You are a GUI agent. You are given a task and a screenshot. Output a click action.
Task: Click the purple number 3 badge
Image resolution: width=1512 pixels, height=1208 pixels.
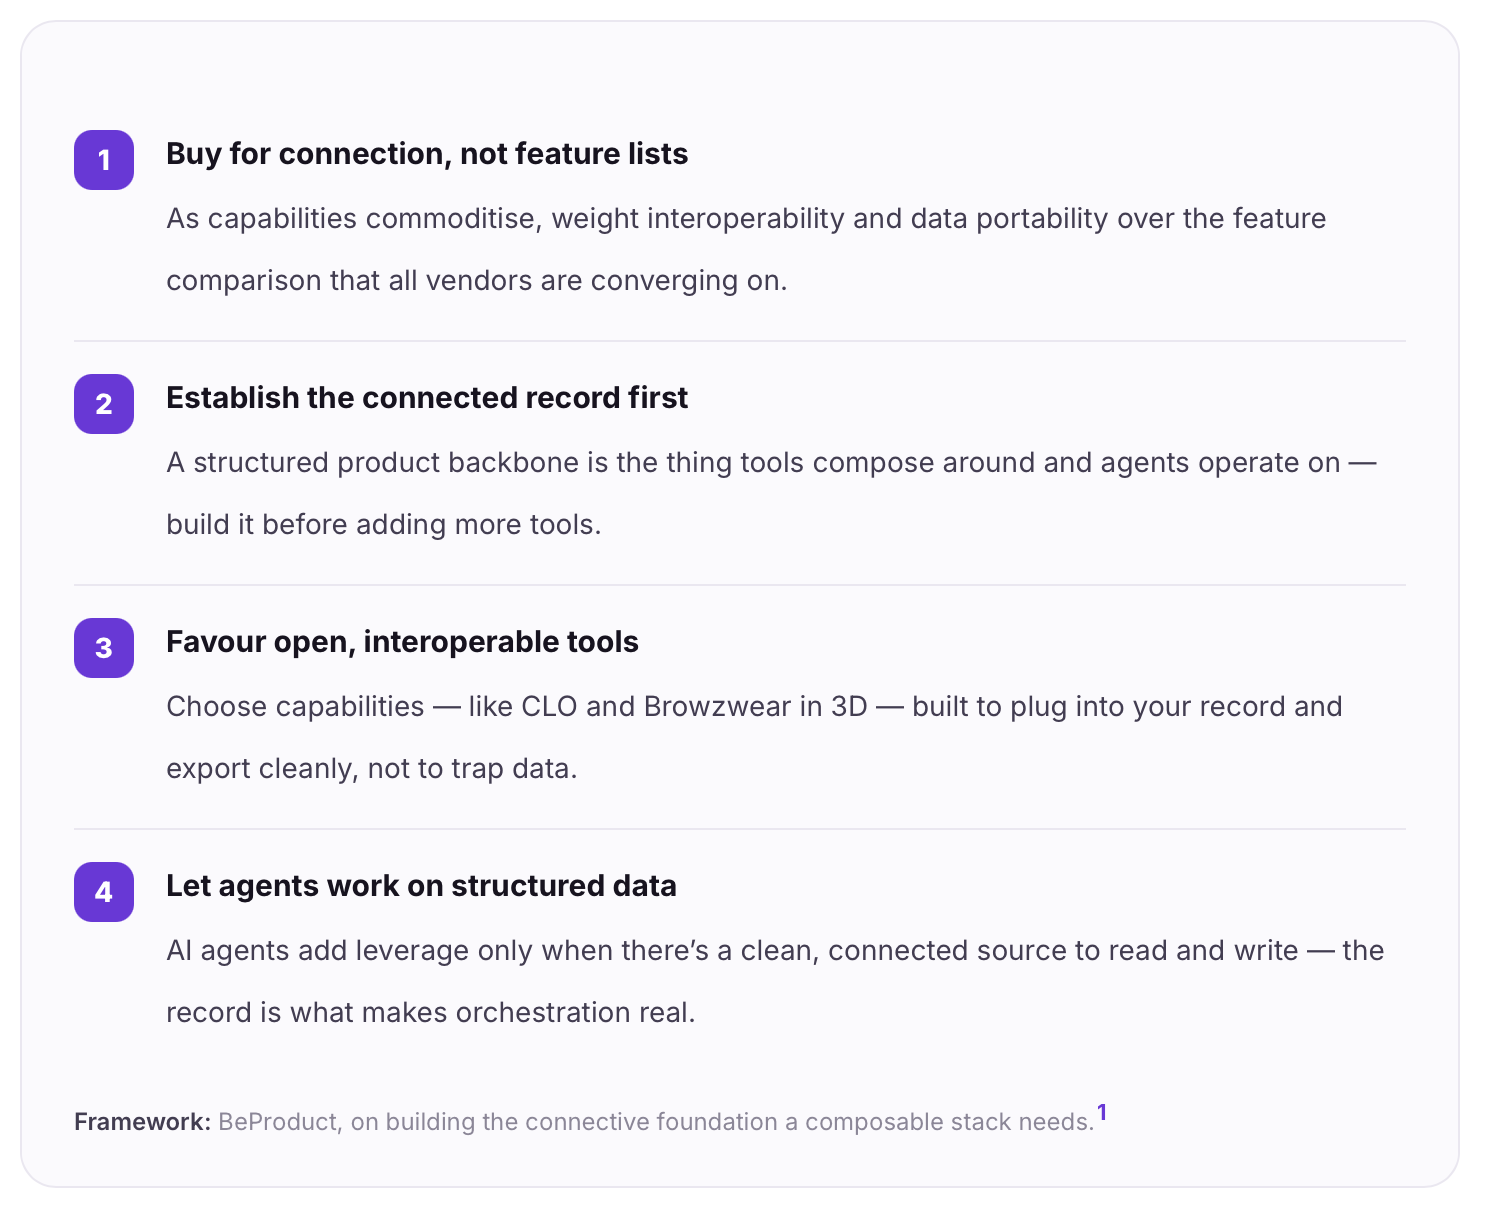coord(104,648)
